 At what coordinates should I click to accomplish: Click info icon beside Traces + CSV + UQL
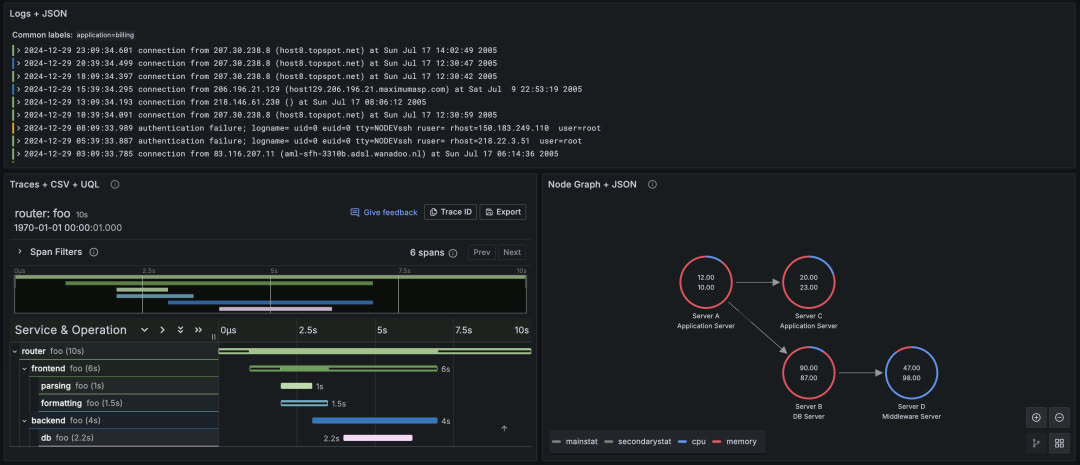(x=115, y=184)
